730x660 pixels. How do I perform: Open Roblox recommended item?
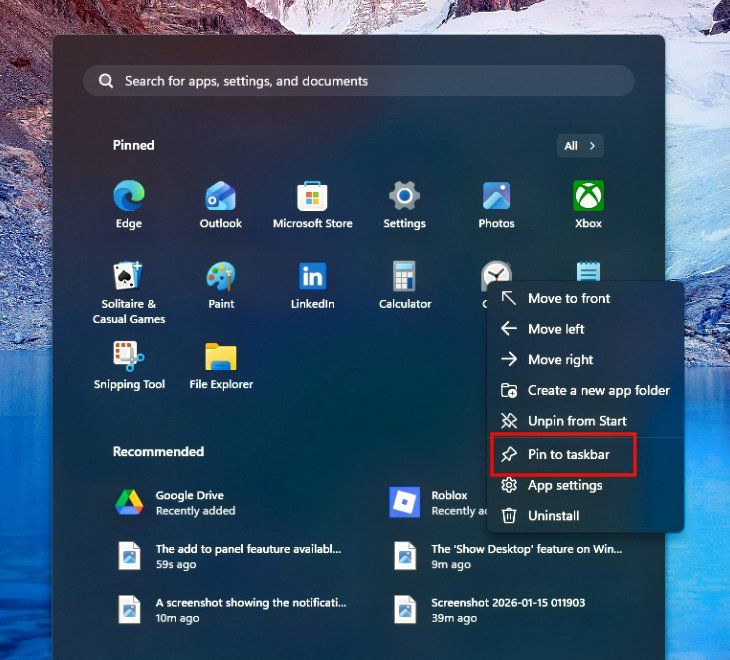pos(438,503)
